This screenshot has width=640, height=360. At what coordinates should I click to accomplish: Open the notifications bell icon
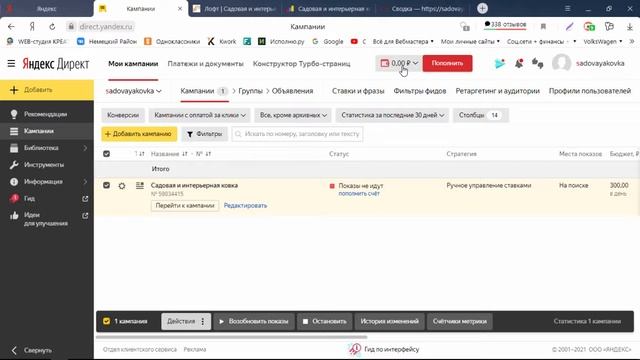(519, 63)
